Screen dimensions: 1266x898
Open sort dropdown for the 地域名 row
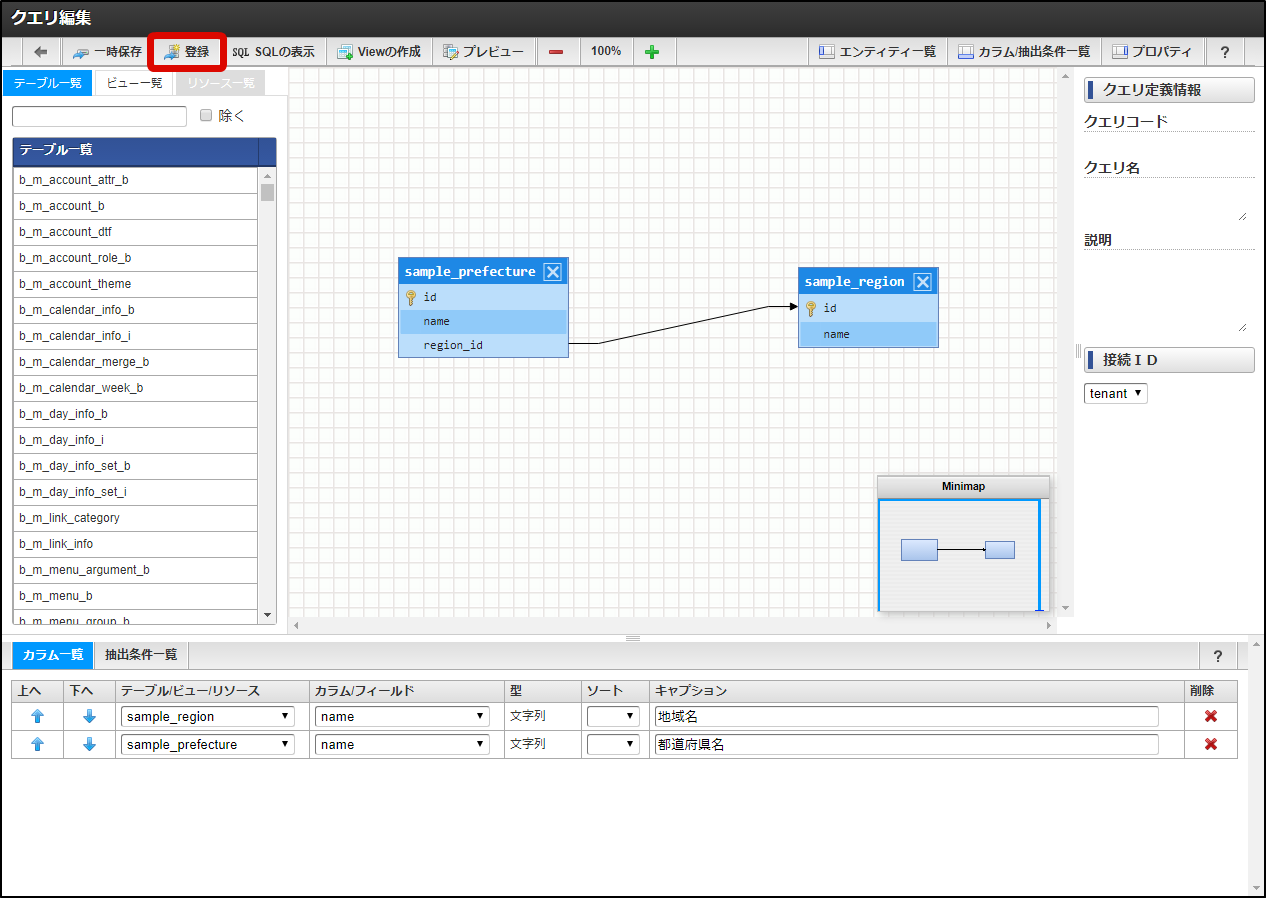point(612,716)
